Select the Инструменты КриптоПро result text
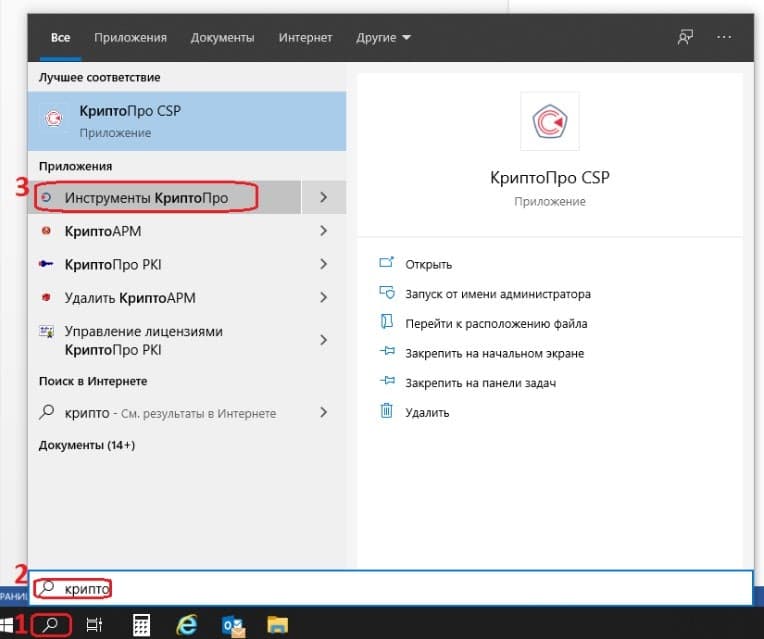The height and width of the screenshot is (639, 764). [146, 197]
